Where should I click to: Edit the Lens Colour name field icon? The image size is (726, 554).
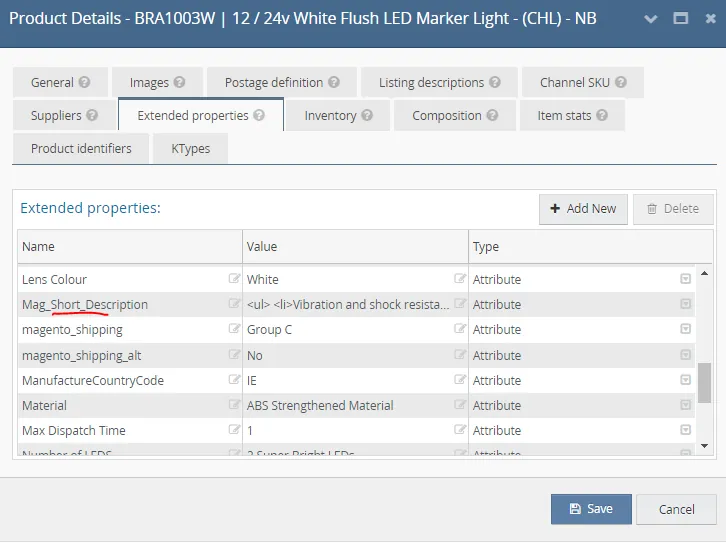pyautogui.click(x=234, y=278)
